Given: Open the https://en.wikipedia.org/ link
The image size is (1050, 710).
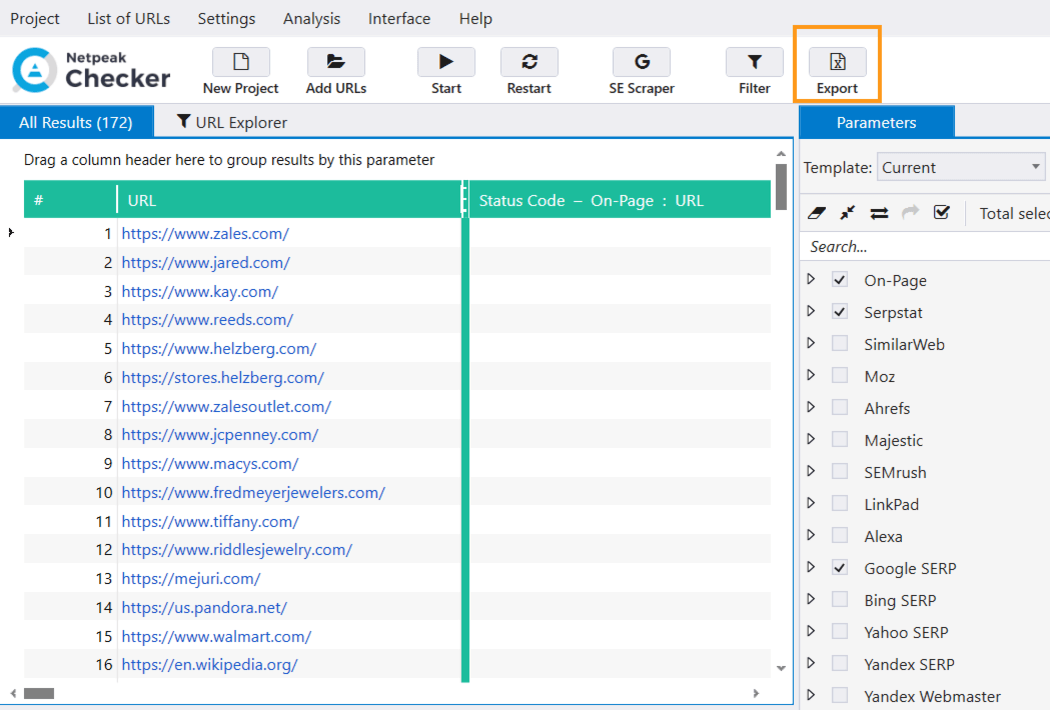Looking at the screenshot, I should (x=210, y=664).
